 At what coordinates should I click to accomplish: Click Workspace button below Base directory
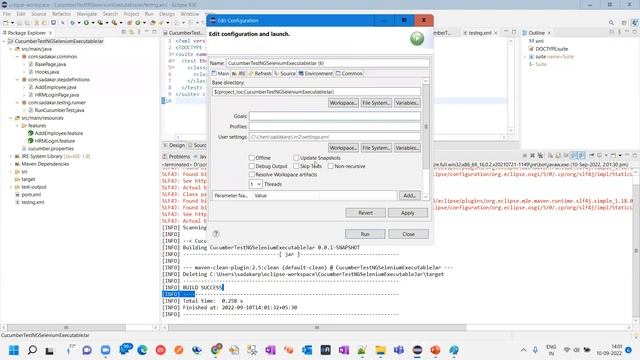point(343,103)
